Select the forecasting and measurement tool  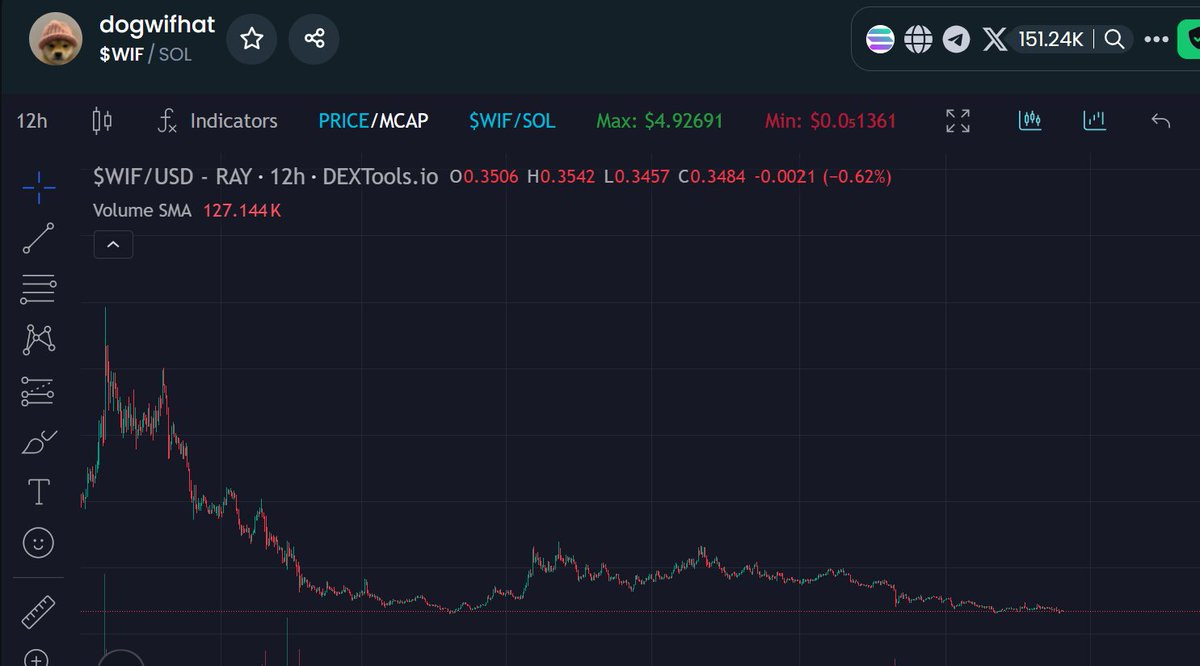point(38,391)
